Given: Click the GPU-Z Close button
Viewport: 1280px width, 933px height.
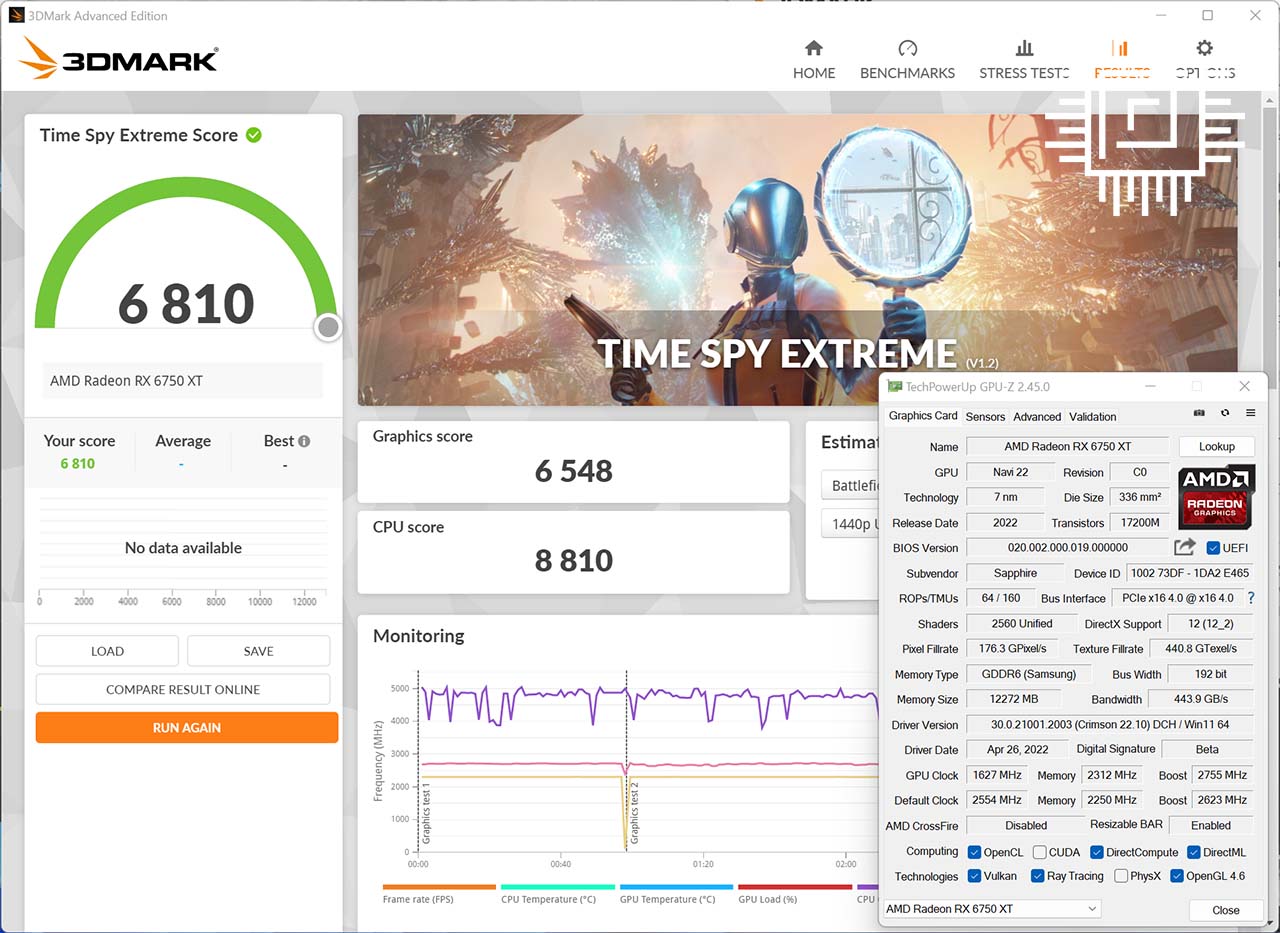Looking at the screenshot, I should 1225,910.
